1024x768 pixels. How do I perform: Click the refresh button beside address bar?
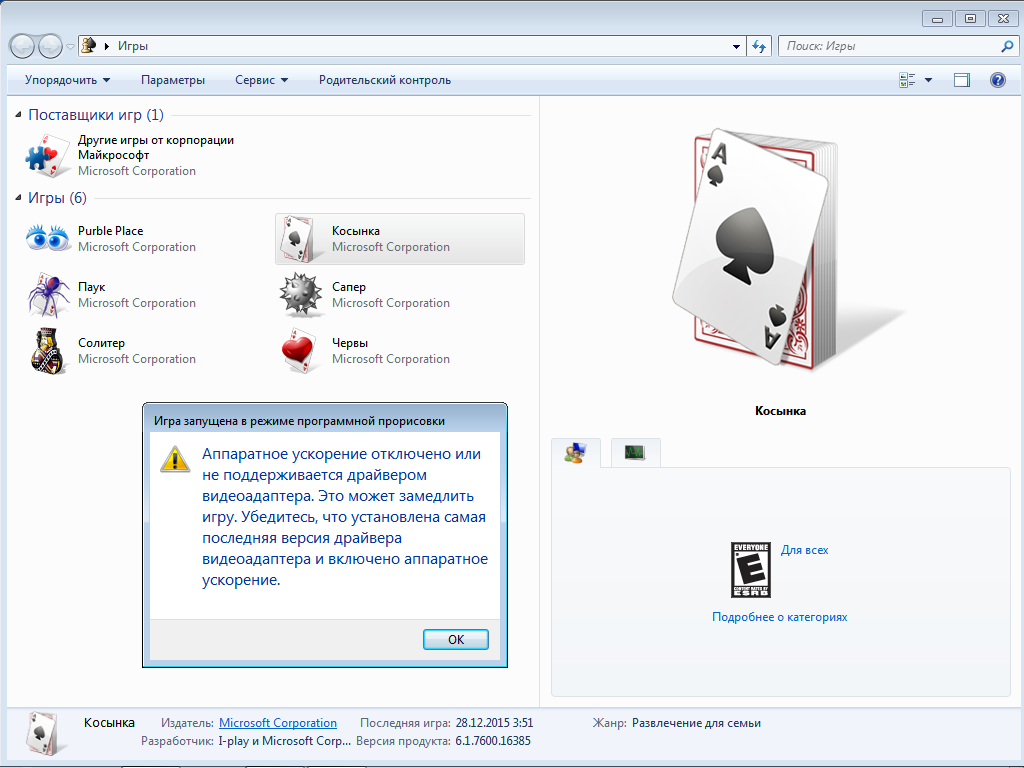759,46
